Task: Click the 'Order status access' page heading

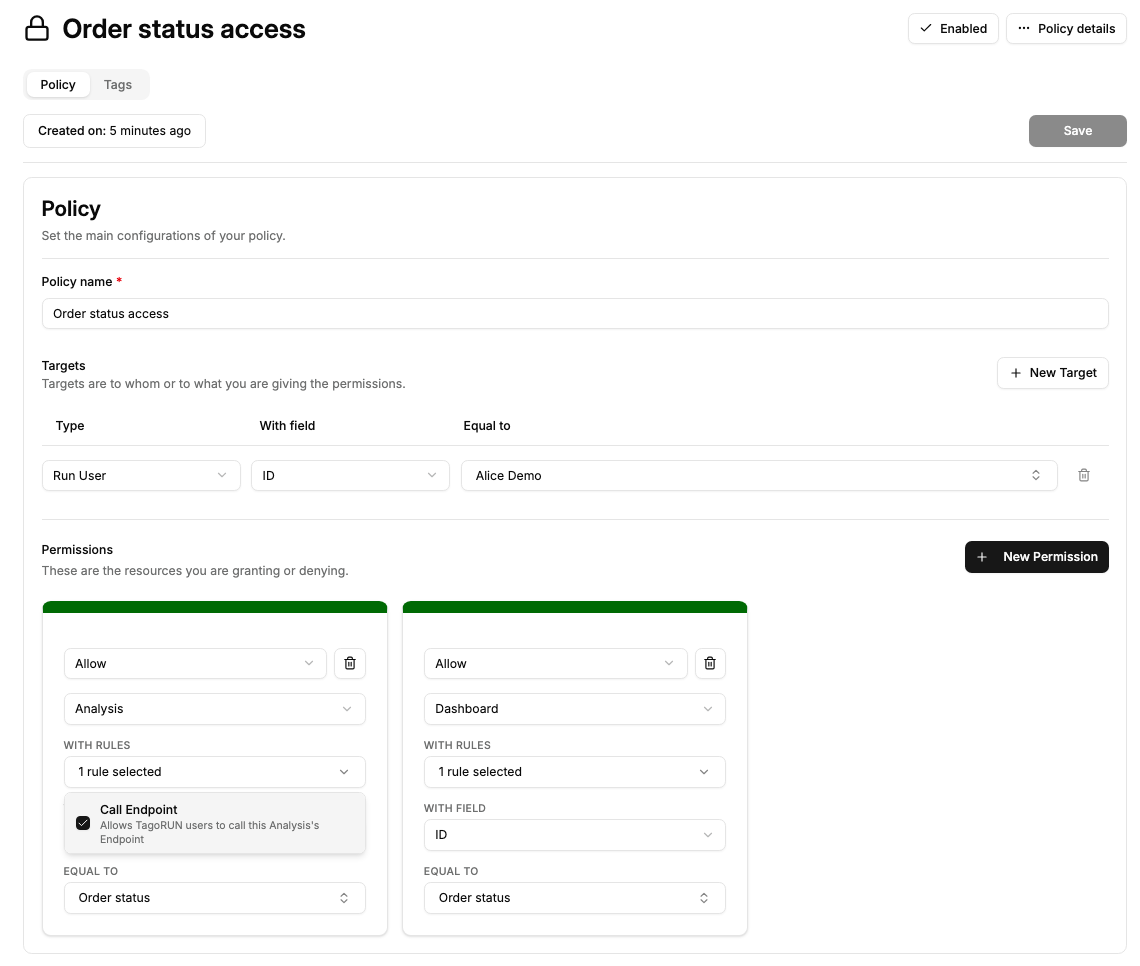Action: [184, 29]
